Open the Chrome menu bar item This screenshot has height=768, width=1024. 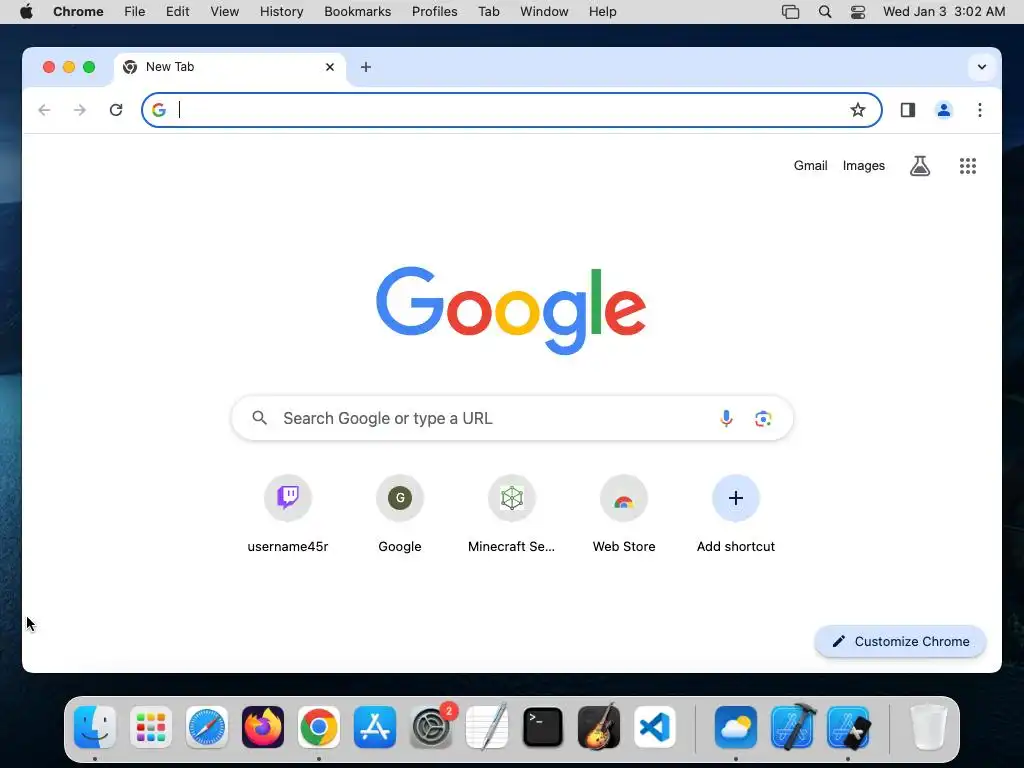pyautogui.click(x=78, y=12)
